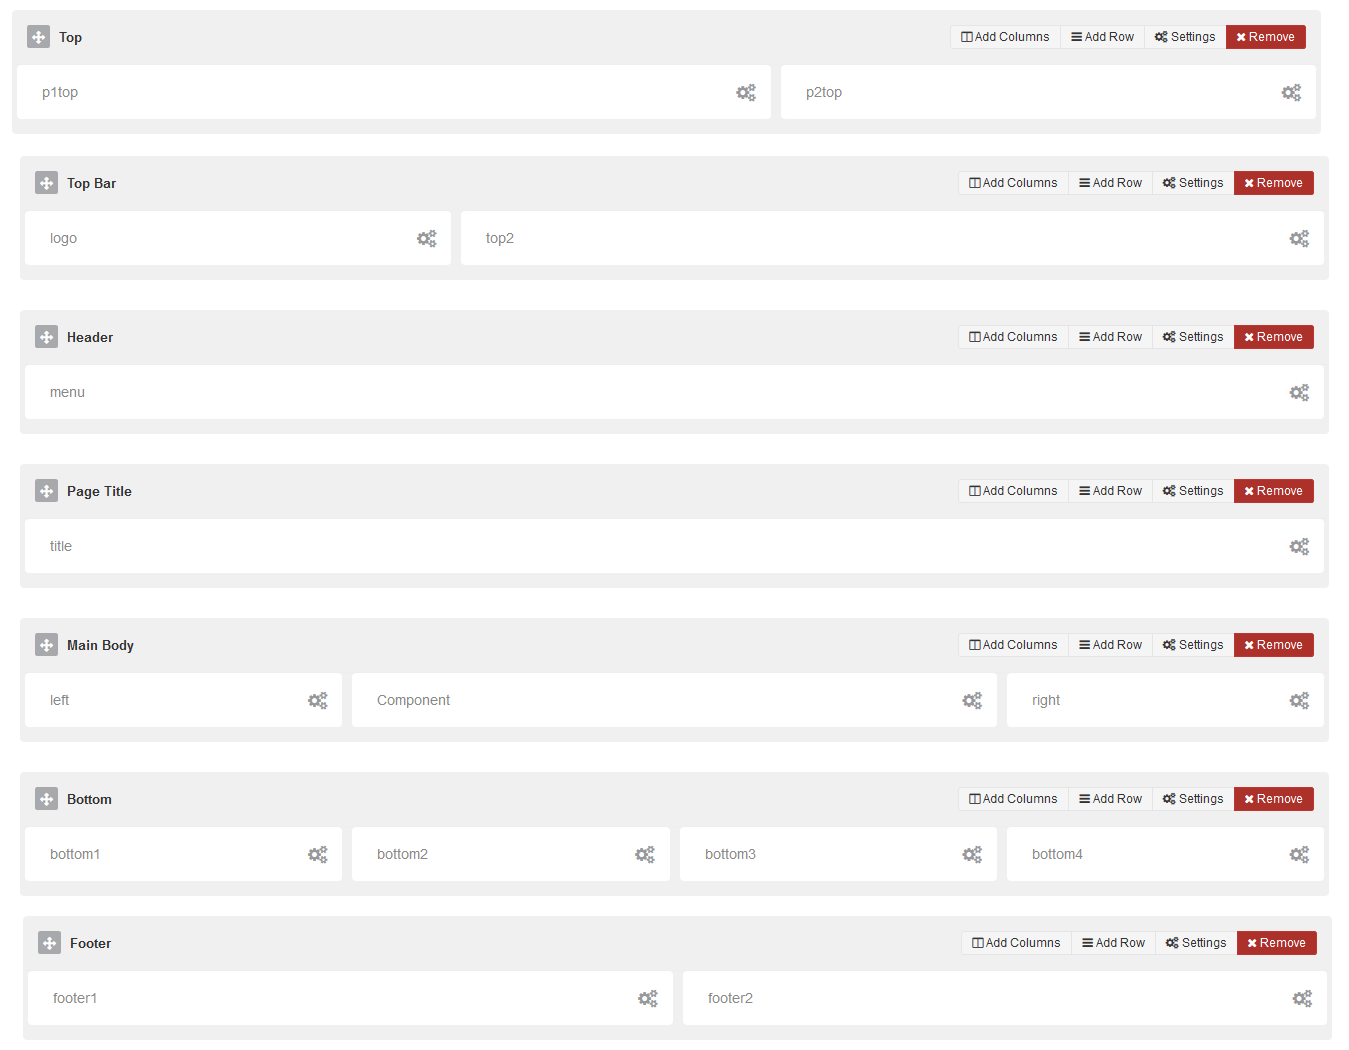This screenshot has width=1349, height=1050.
Task: Open Settings for Main Body row
Action: (1193, 645)
